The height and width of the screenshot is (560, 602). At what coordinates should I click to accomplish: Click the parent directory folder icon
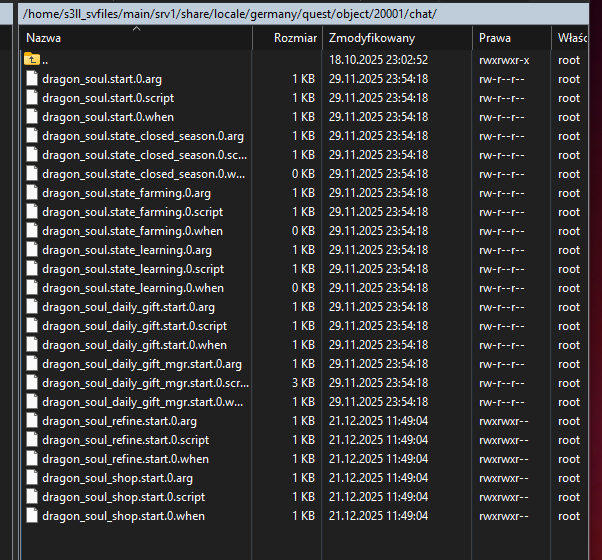[x=32, y=60]
